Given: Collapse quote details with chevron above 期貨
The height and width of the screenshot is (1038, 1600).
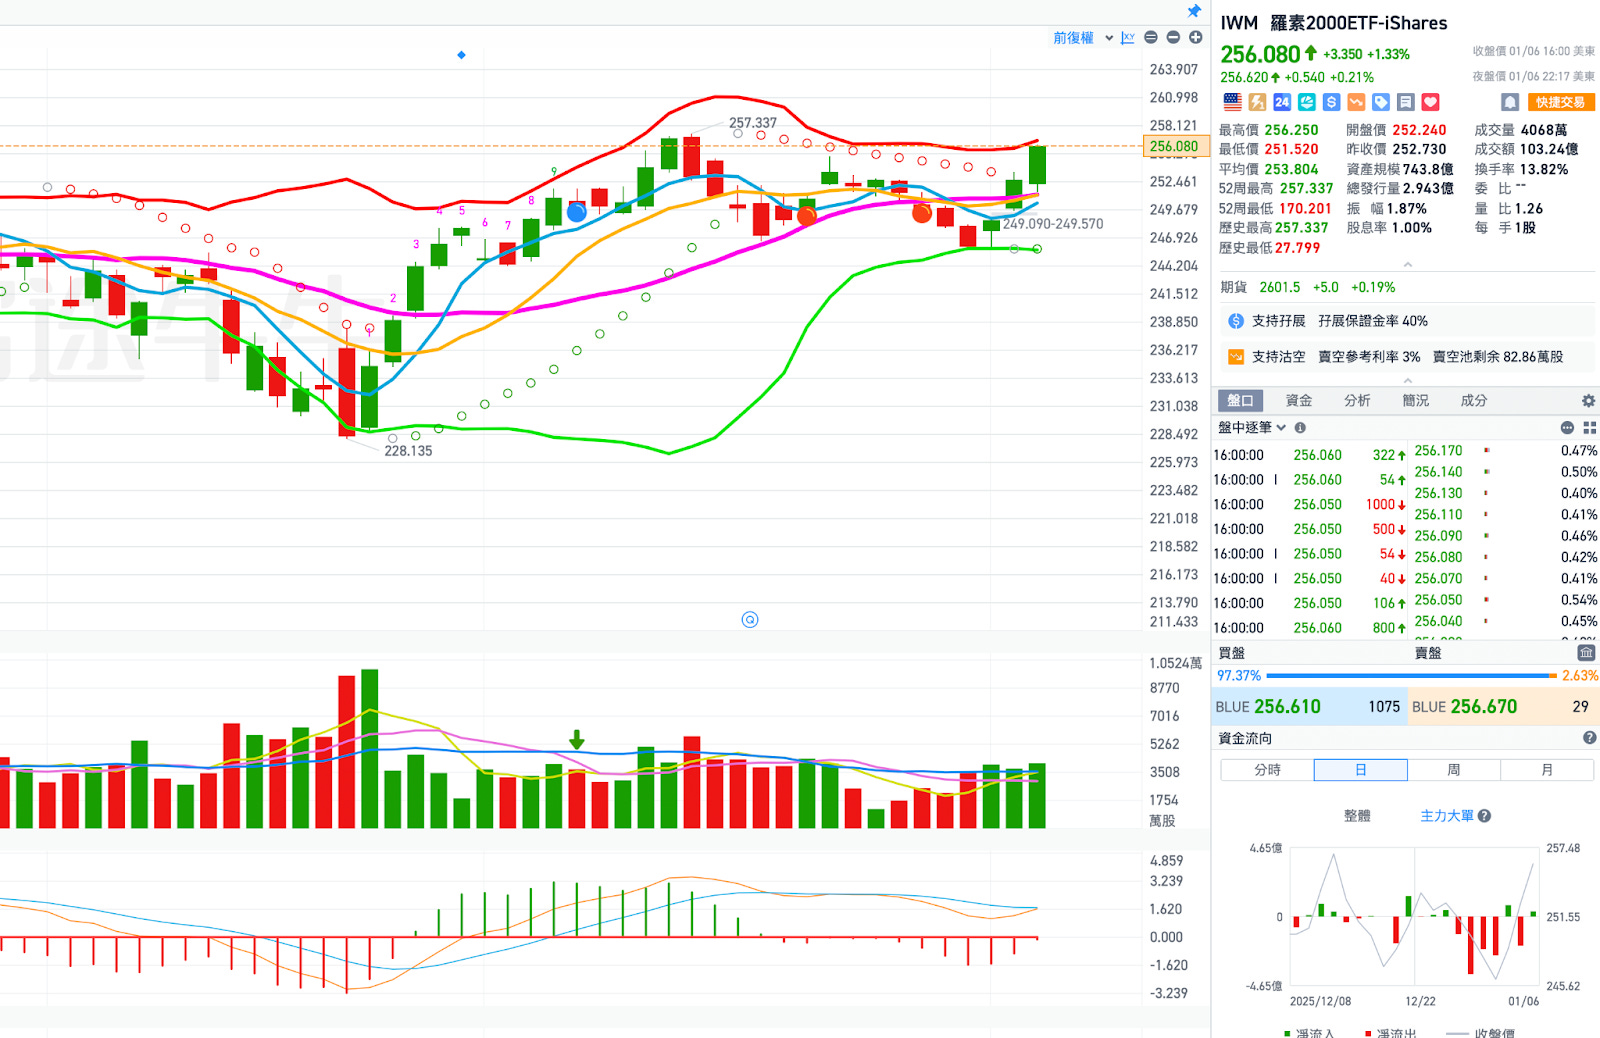Looking at the screenshot, I should 1407,265.
